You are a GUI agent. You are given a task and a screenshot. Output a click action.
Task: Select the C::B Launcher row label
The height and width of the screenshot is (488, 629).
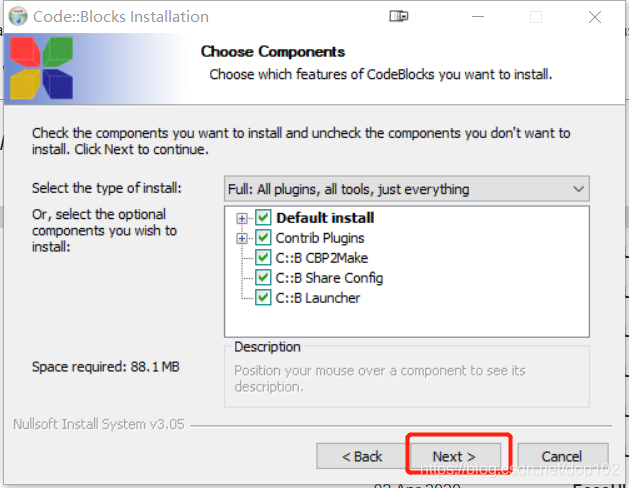(x=318, y=298)
